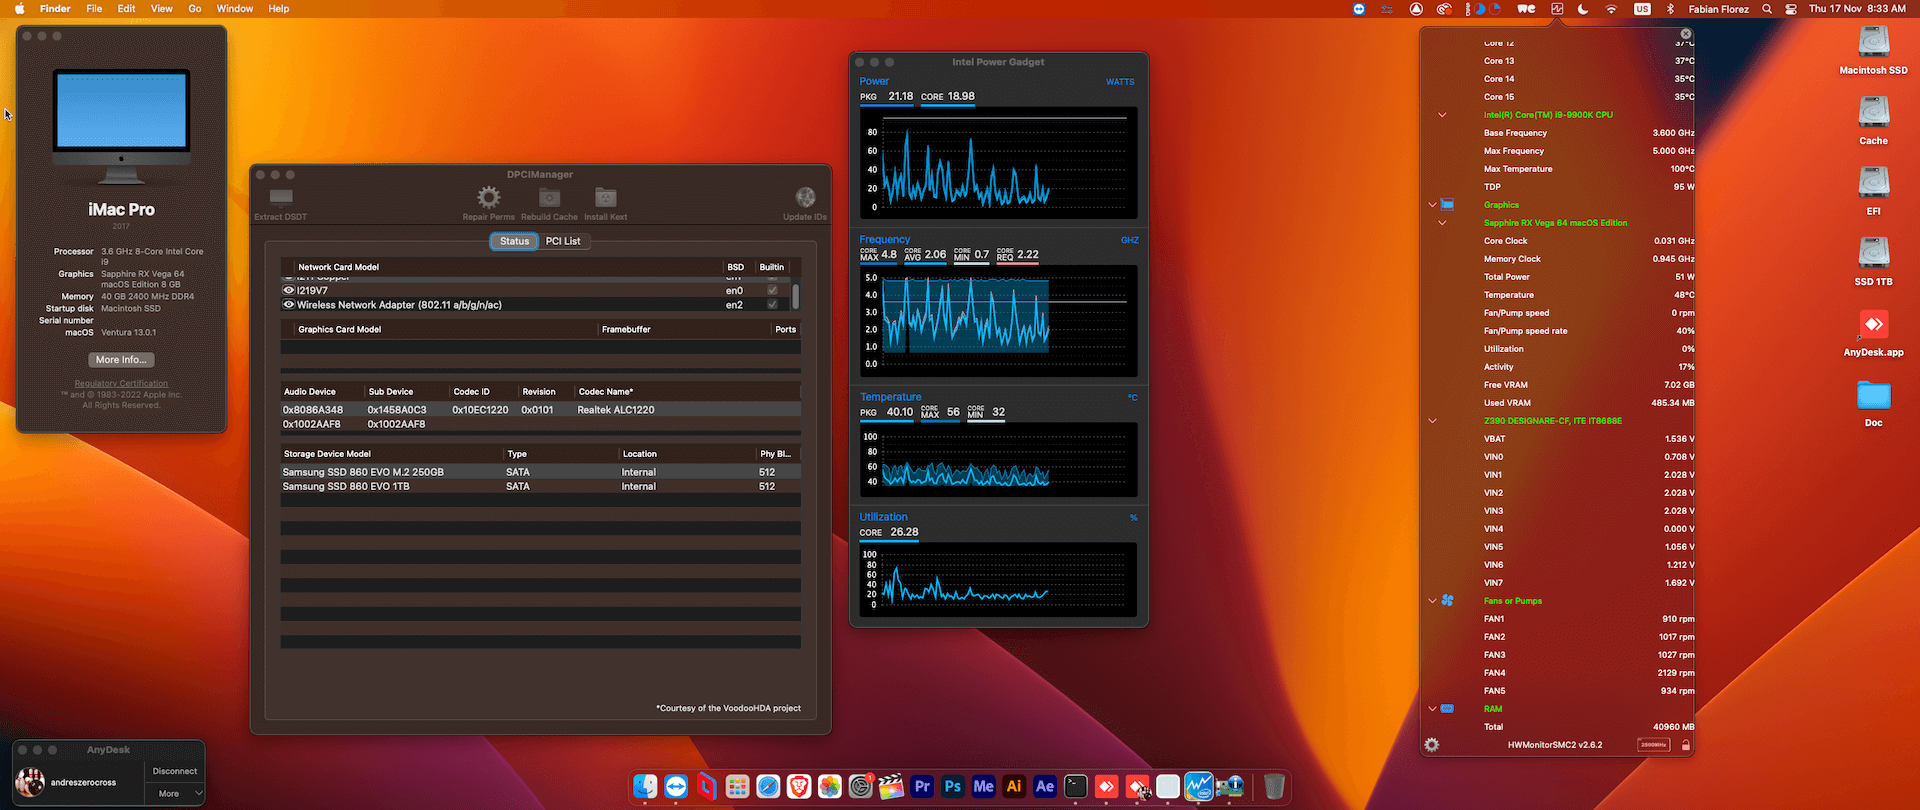
Task: Click Repair Perms gear icon
Action: point(488,197)
